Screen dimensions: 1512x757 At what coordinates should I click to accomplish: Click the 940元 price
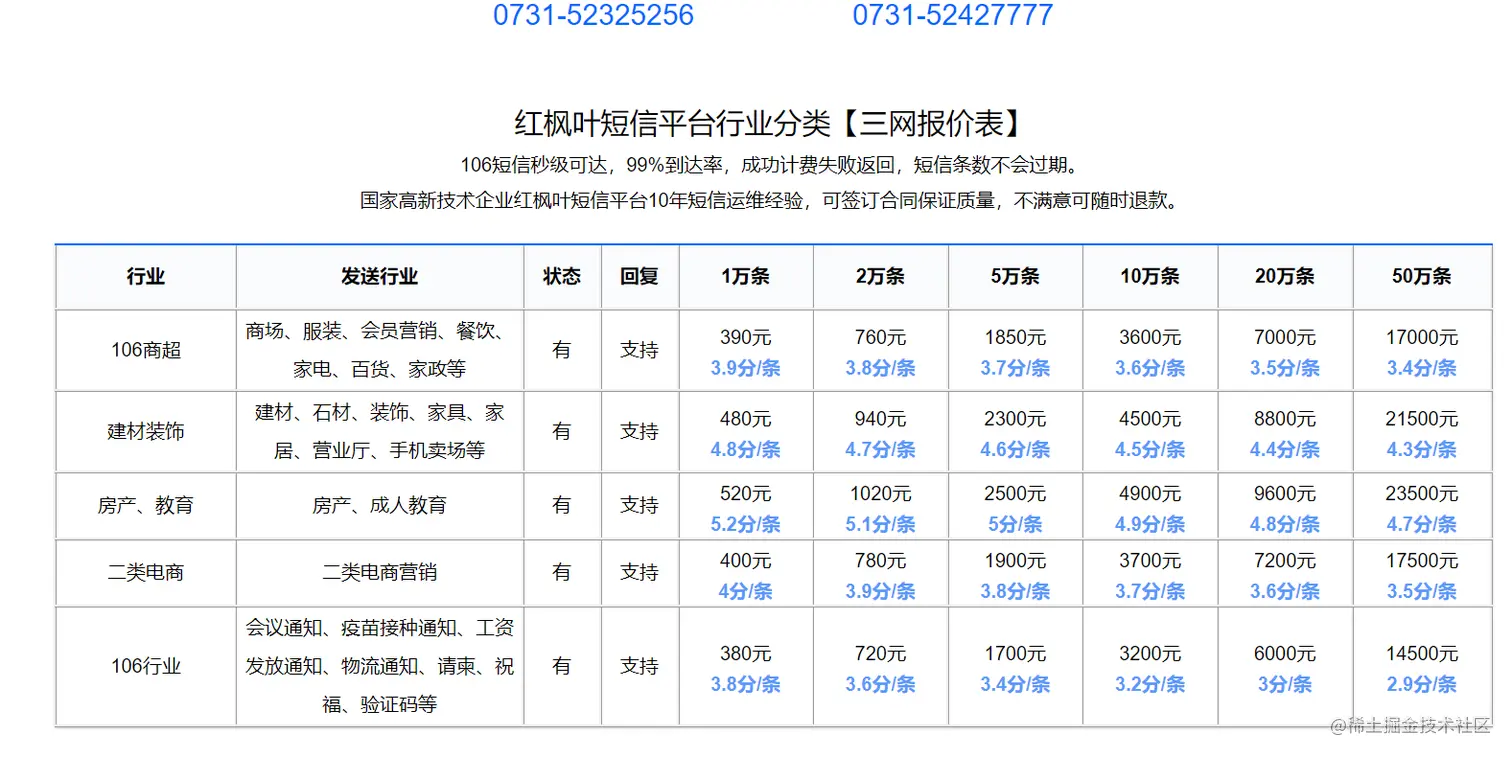pos(881,419)
